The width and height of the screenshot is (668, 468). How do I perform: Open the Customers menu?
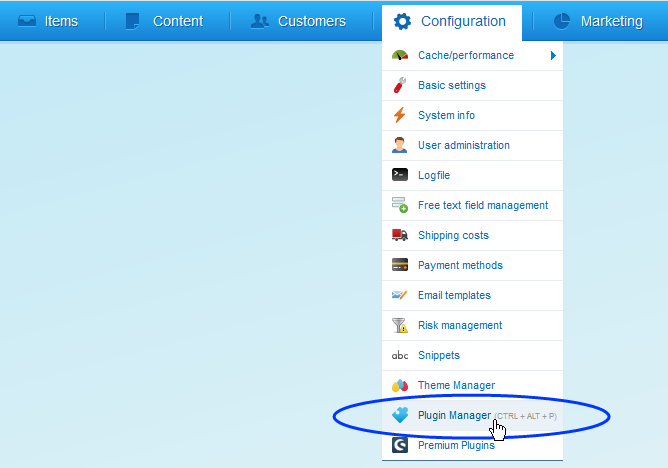(x=299, y=21)
